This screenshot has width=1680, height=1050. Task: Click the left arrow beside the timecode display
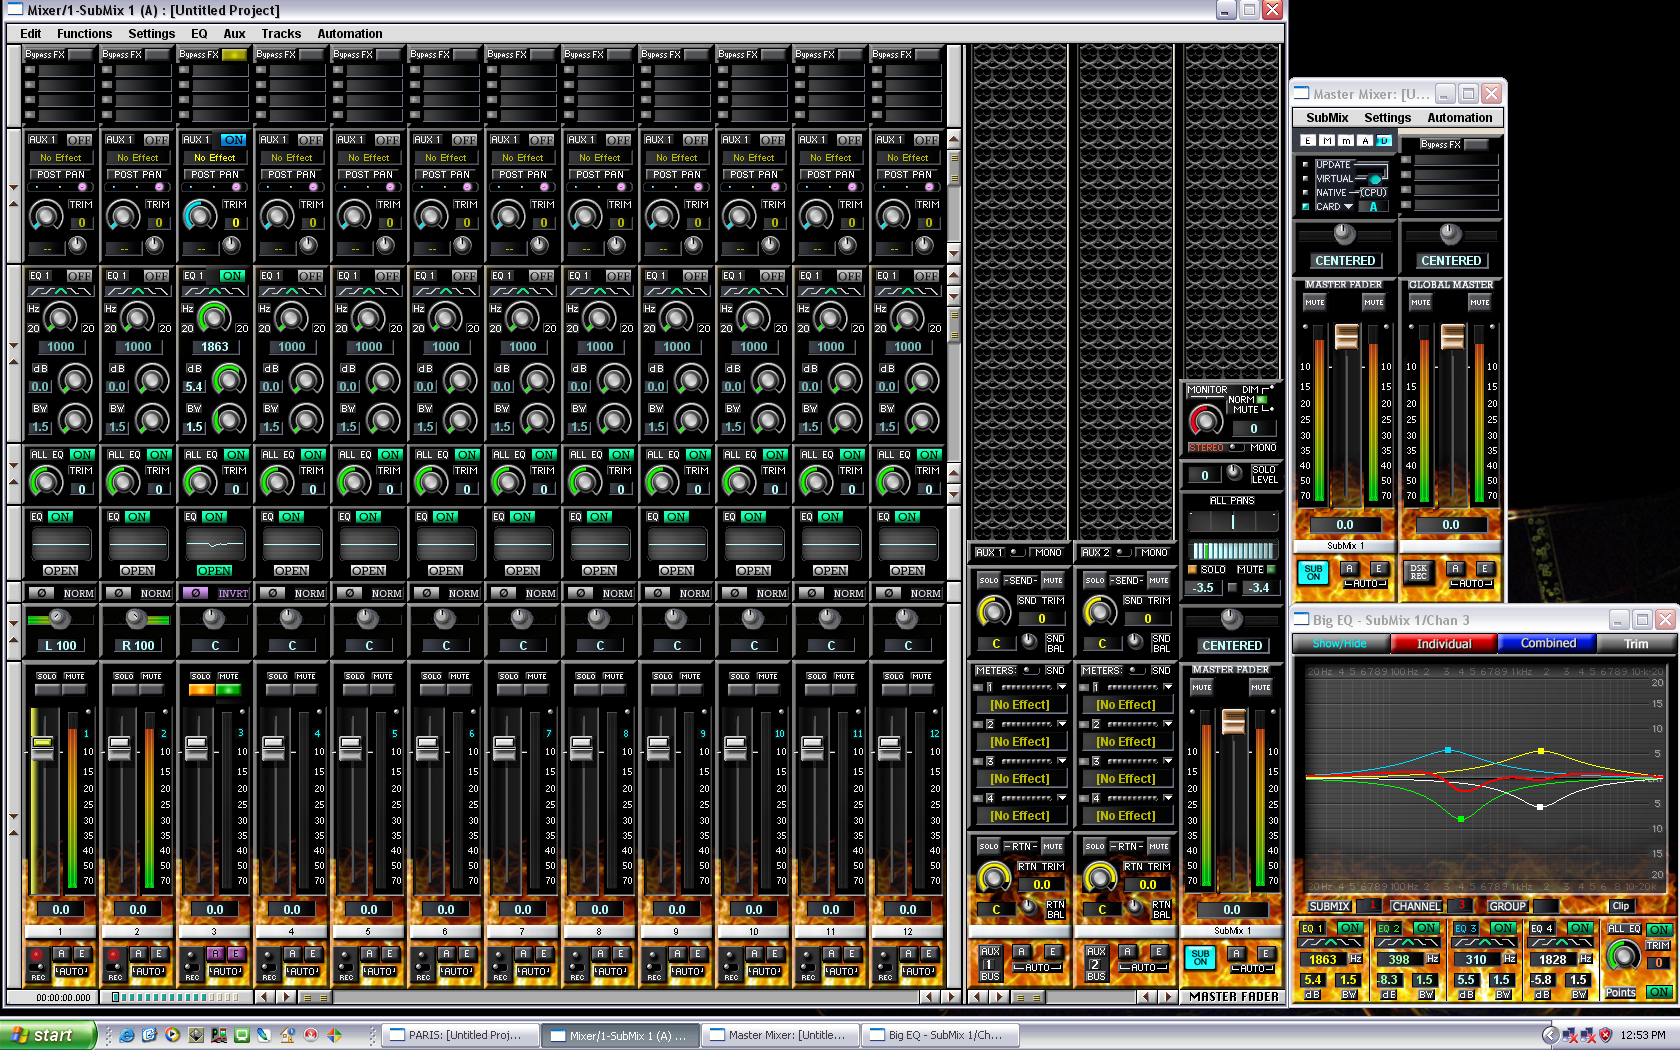264,997
